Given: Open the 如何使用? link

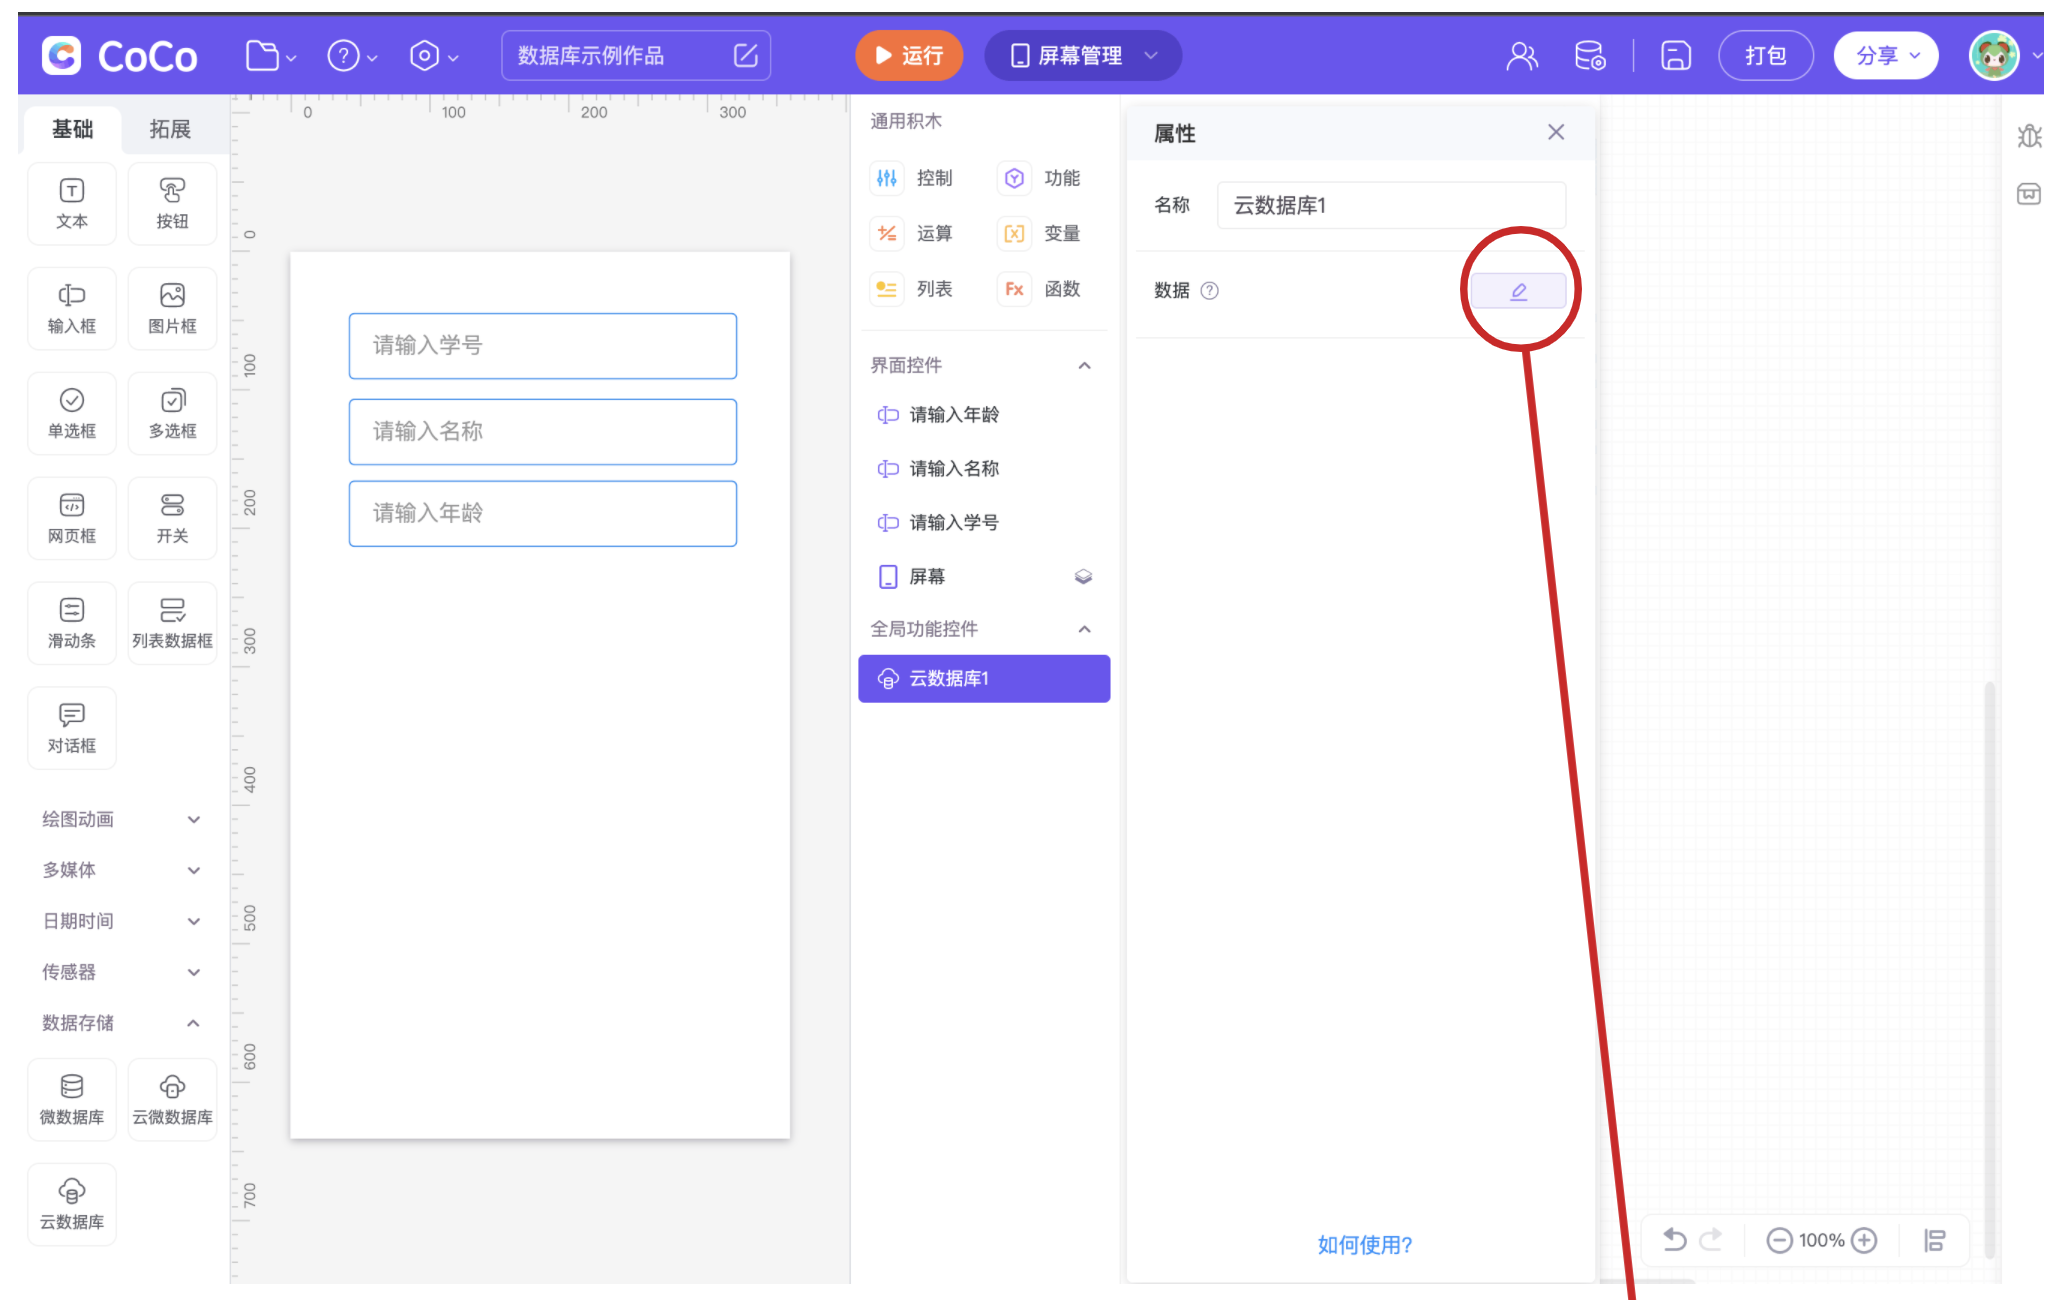Looking at the screenshot, I should [x=1364, y=1245].
